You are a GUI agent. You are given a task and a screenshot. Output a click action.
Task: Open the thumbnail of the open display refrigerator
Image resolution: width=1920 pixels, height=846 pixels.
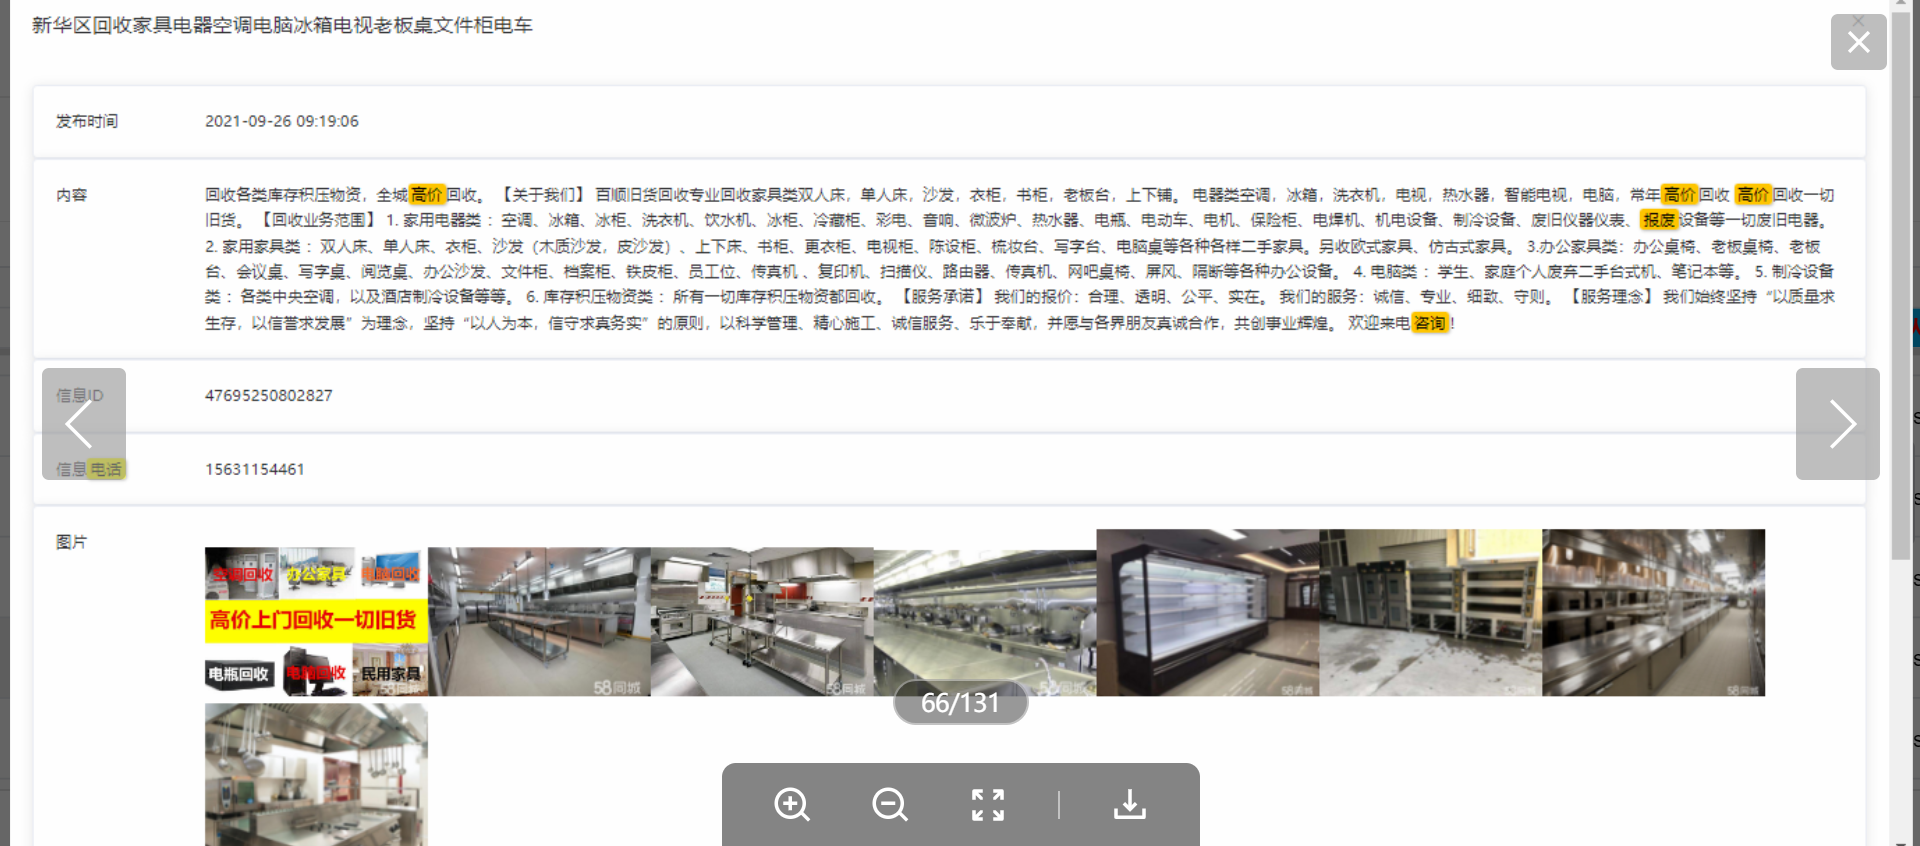tap(1208, 612)
